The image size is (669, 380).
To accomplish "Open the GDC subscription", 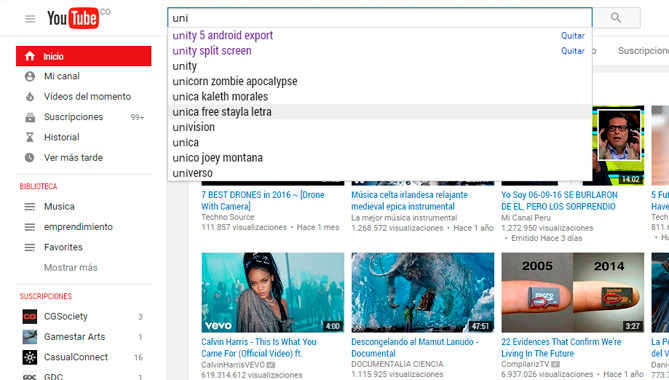I will click(53, 376).
